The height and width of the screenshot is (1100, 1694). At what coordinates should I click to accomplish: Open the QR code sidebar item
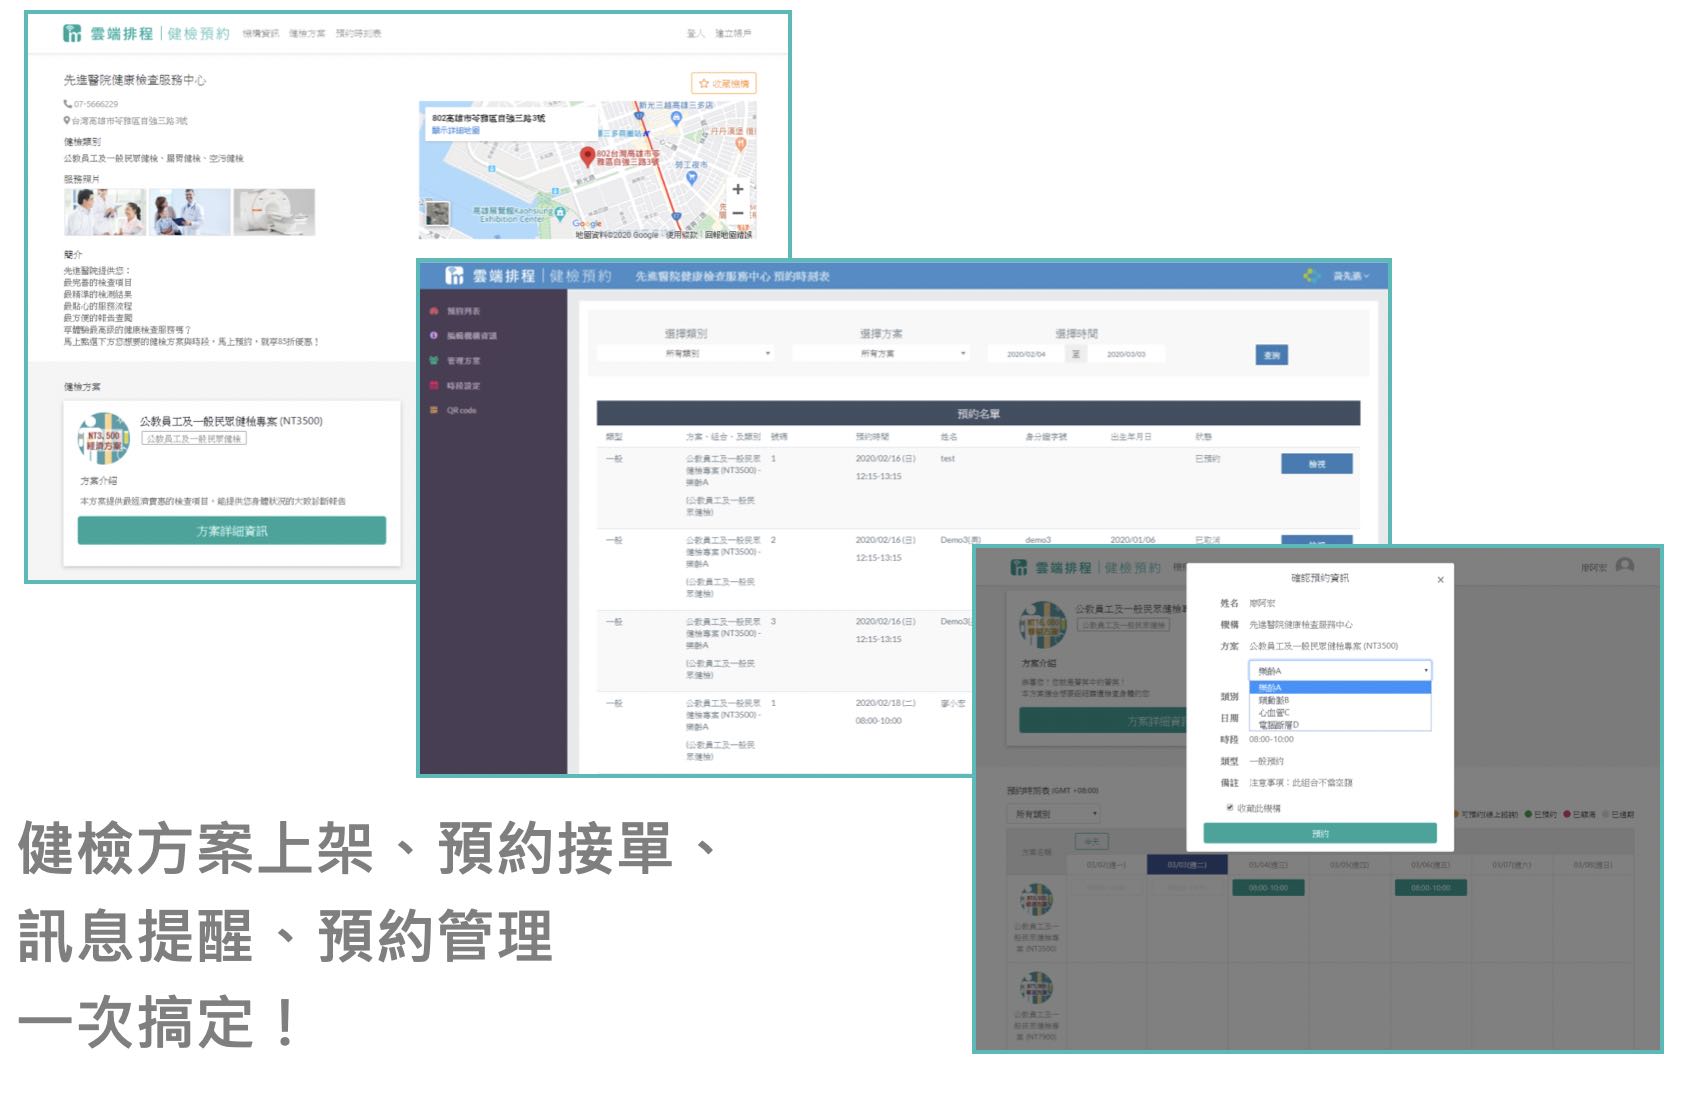point(461,410)
